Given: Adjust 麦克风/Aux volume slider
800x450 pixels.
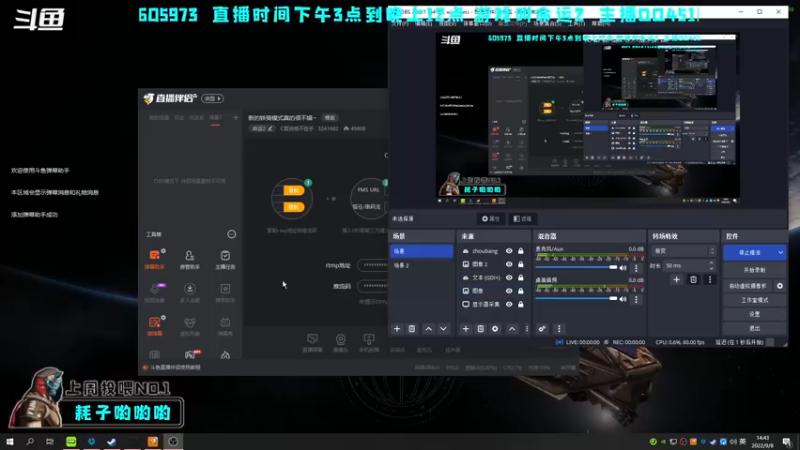Looking at the screenshot, I should 577,267.
